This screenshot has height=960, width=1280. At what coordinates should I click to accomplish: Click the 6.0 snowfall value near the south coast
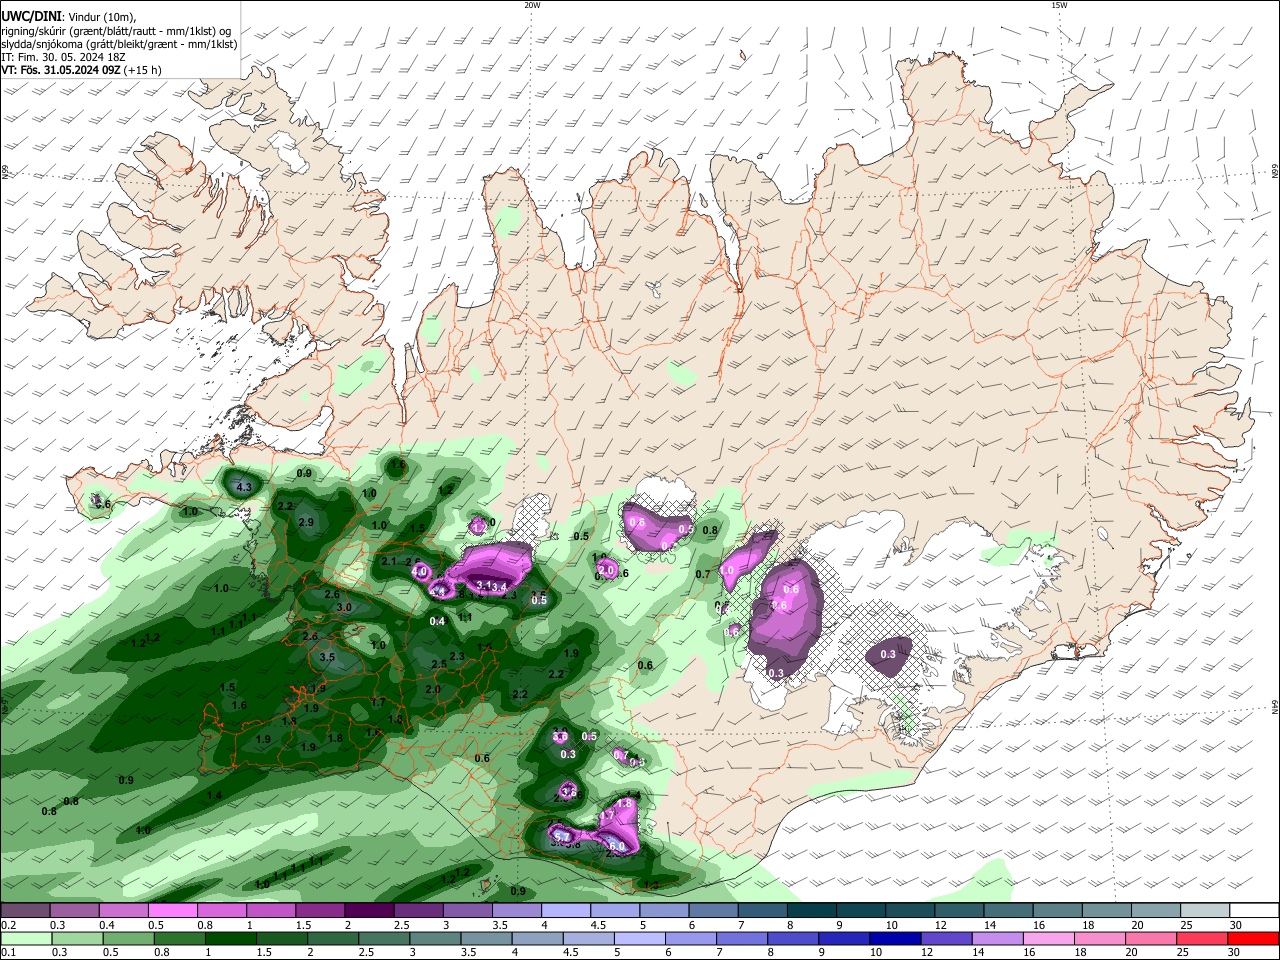pos(617,846)
